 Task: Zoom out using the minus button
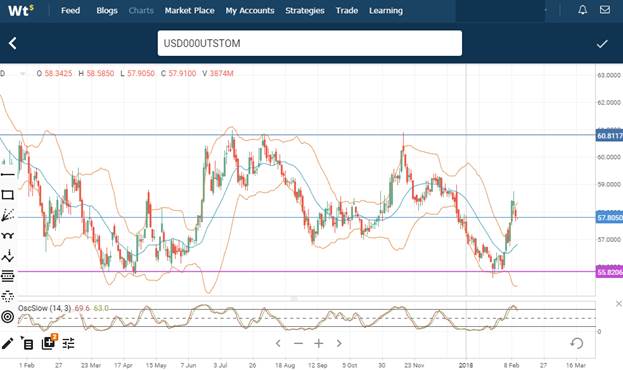(298, 343)
